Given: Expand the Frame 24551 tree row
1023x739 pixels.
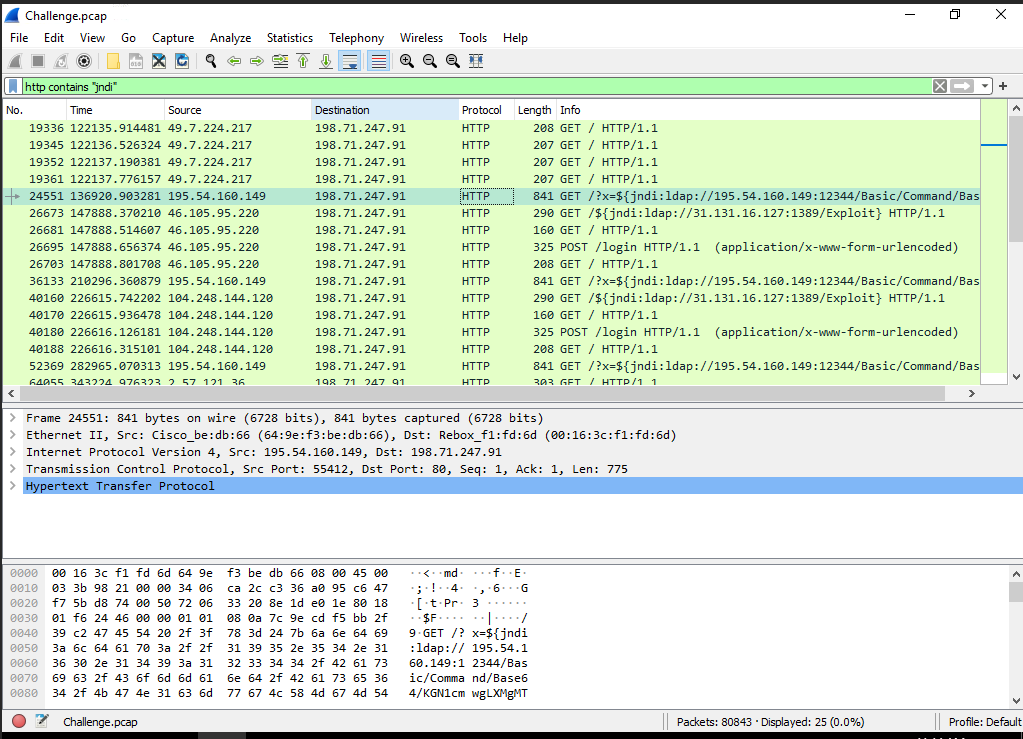Looking at the screenshot, I should [12, 417].
